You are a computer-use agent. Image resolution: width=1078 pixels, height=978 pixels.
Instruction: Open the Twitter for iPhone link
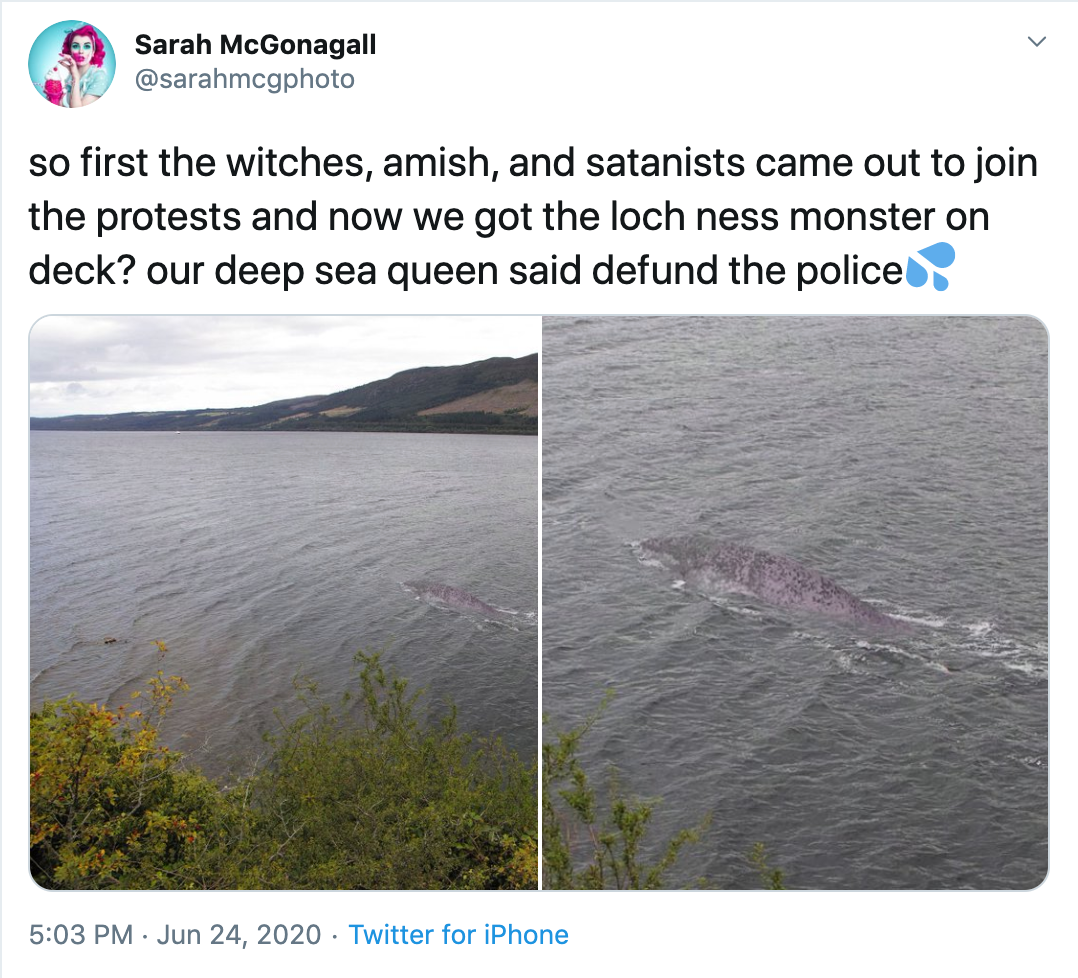(459, 935)
